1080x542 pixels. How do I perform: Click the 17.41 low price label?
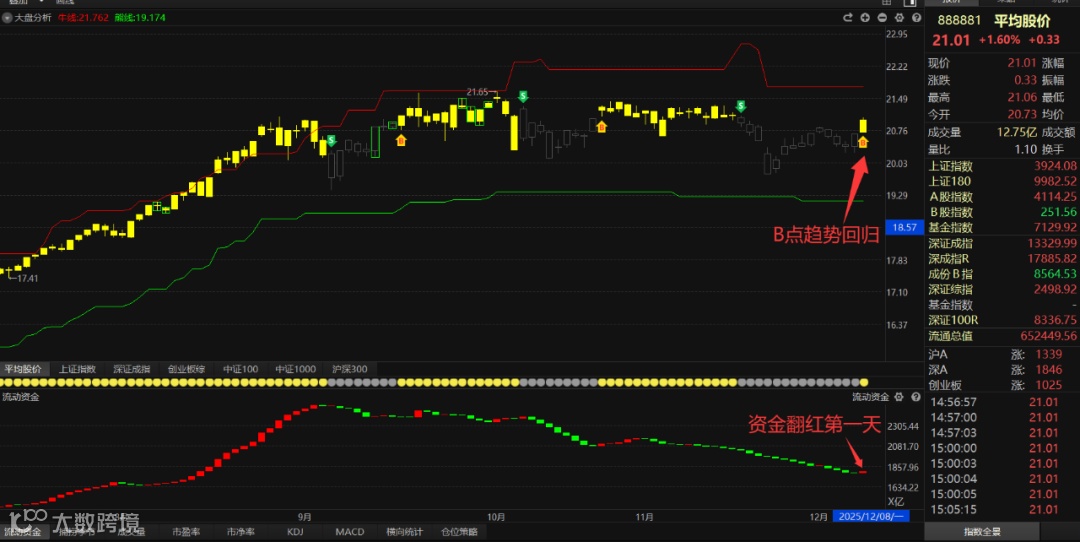tap(27, 278)
